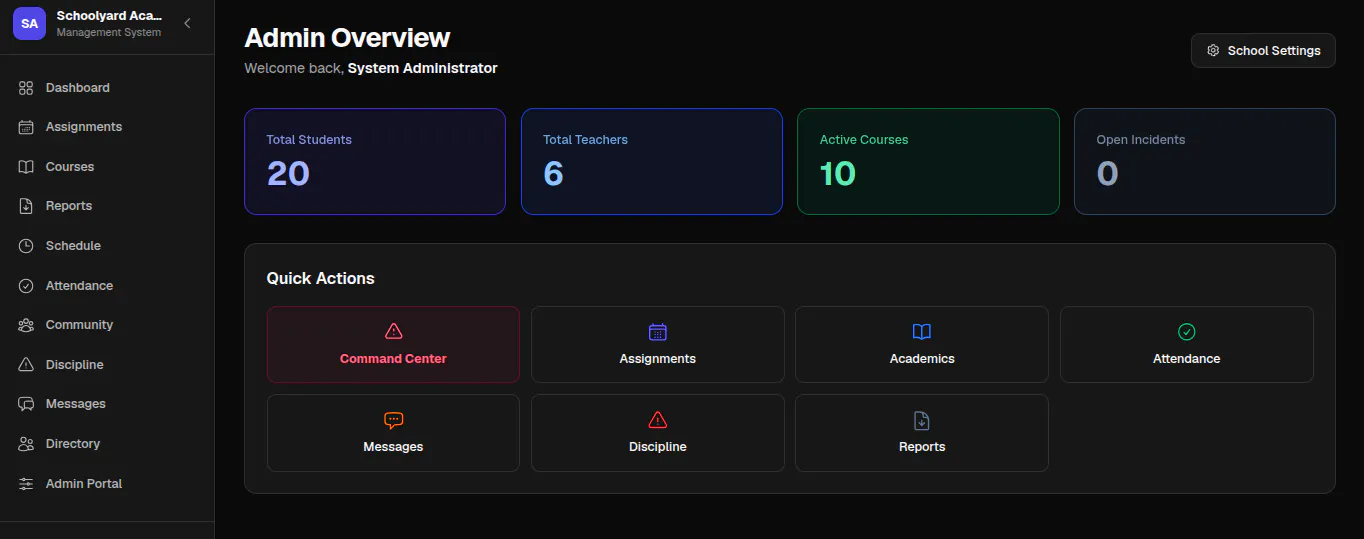The width and height of the screenshot is (1364, 539).
Task: Open Messages from the sidebar
Action: [107, 404]
